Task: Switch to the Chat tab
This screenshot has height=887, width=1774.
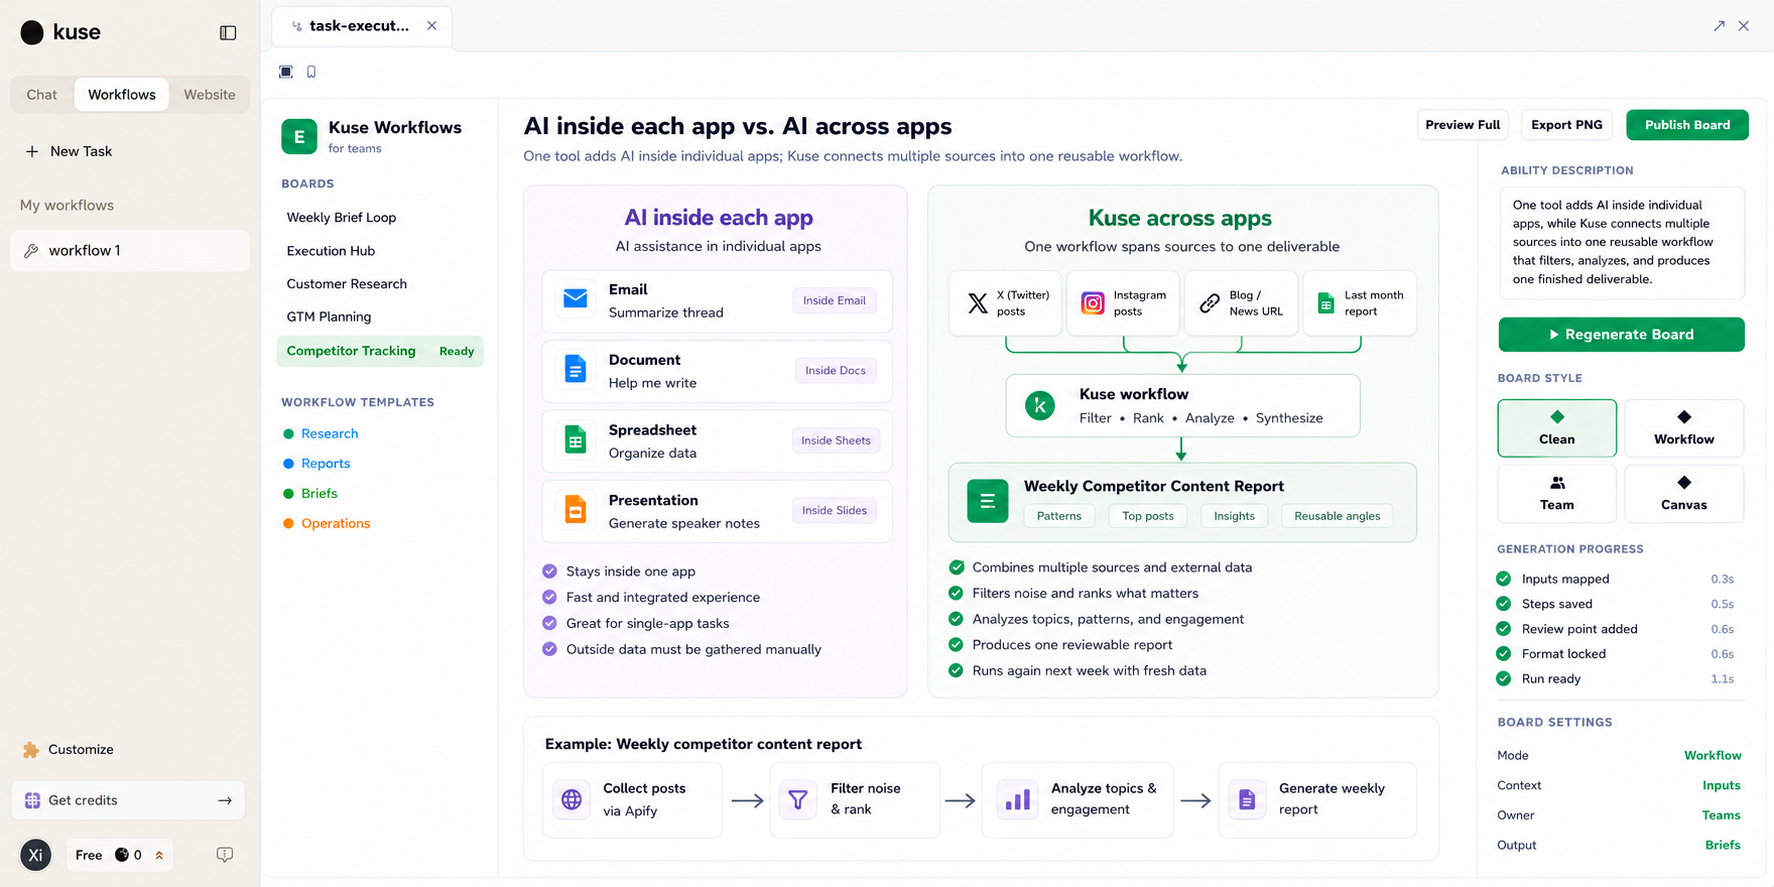Action: coord(42,94)
